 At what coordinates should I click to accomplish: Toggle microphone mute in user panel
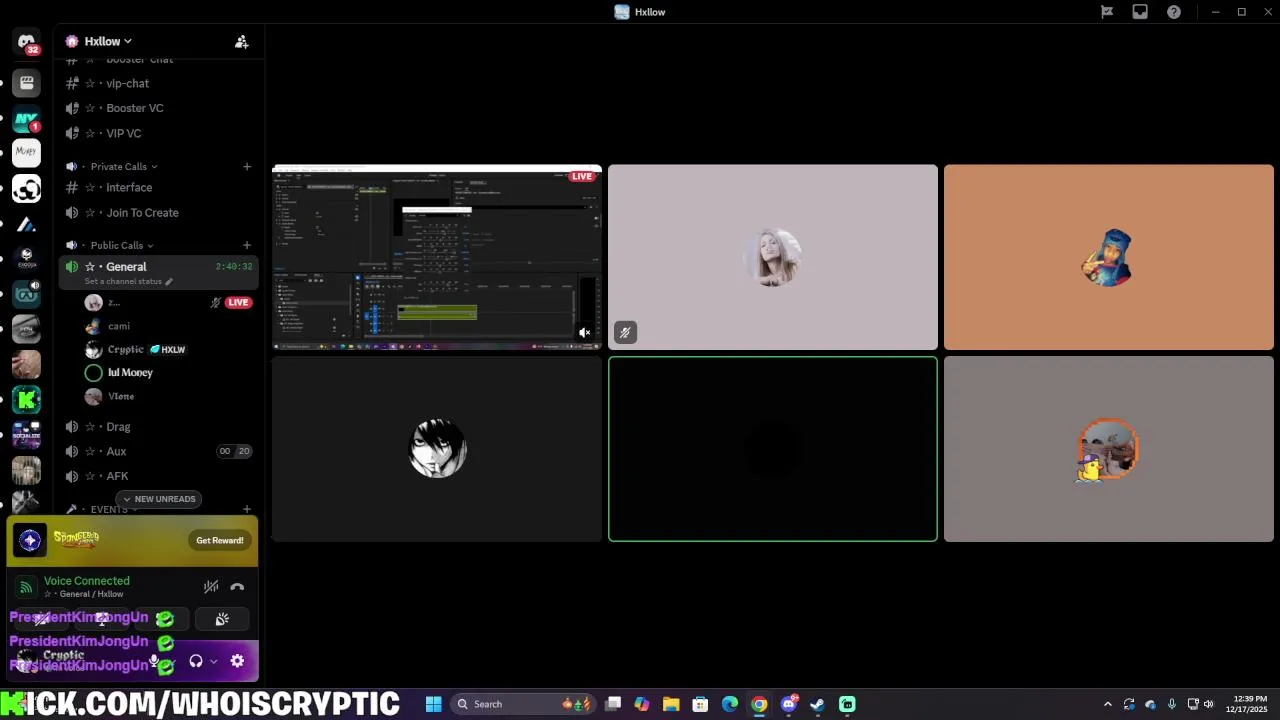pyautogui.click(x=154, y=661)
